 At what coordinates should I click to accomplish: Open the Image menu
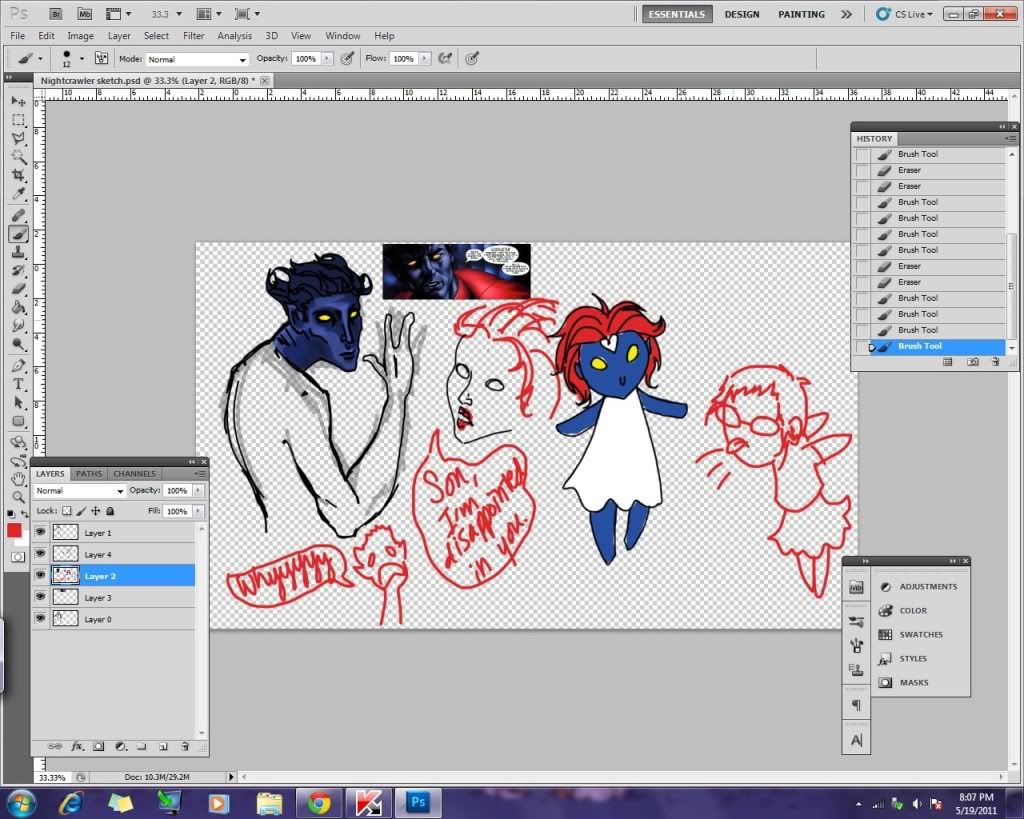point(80,36)
